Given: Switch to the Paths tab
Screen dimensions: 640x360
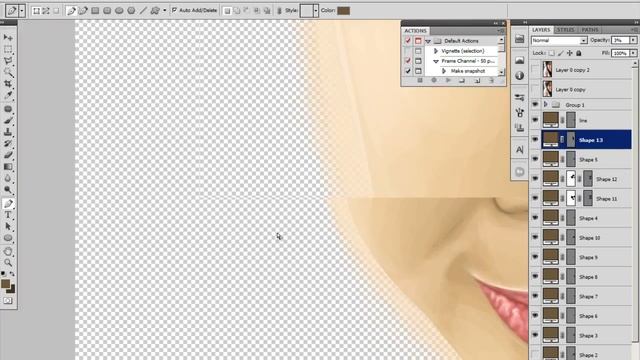Looking at the screenshot, I should (589, 30).
